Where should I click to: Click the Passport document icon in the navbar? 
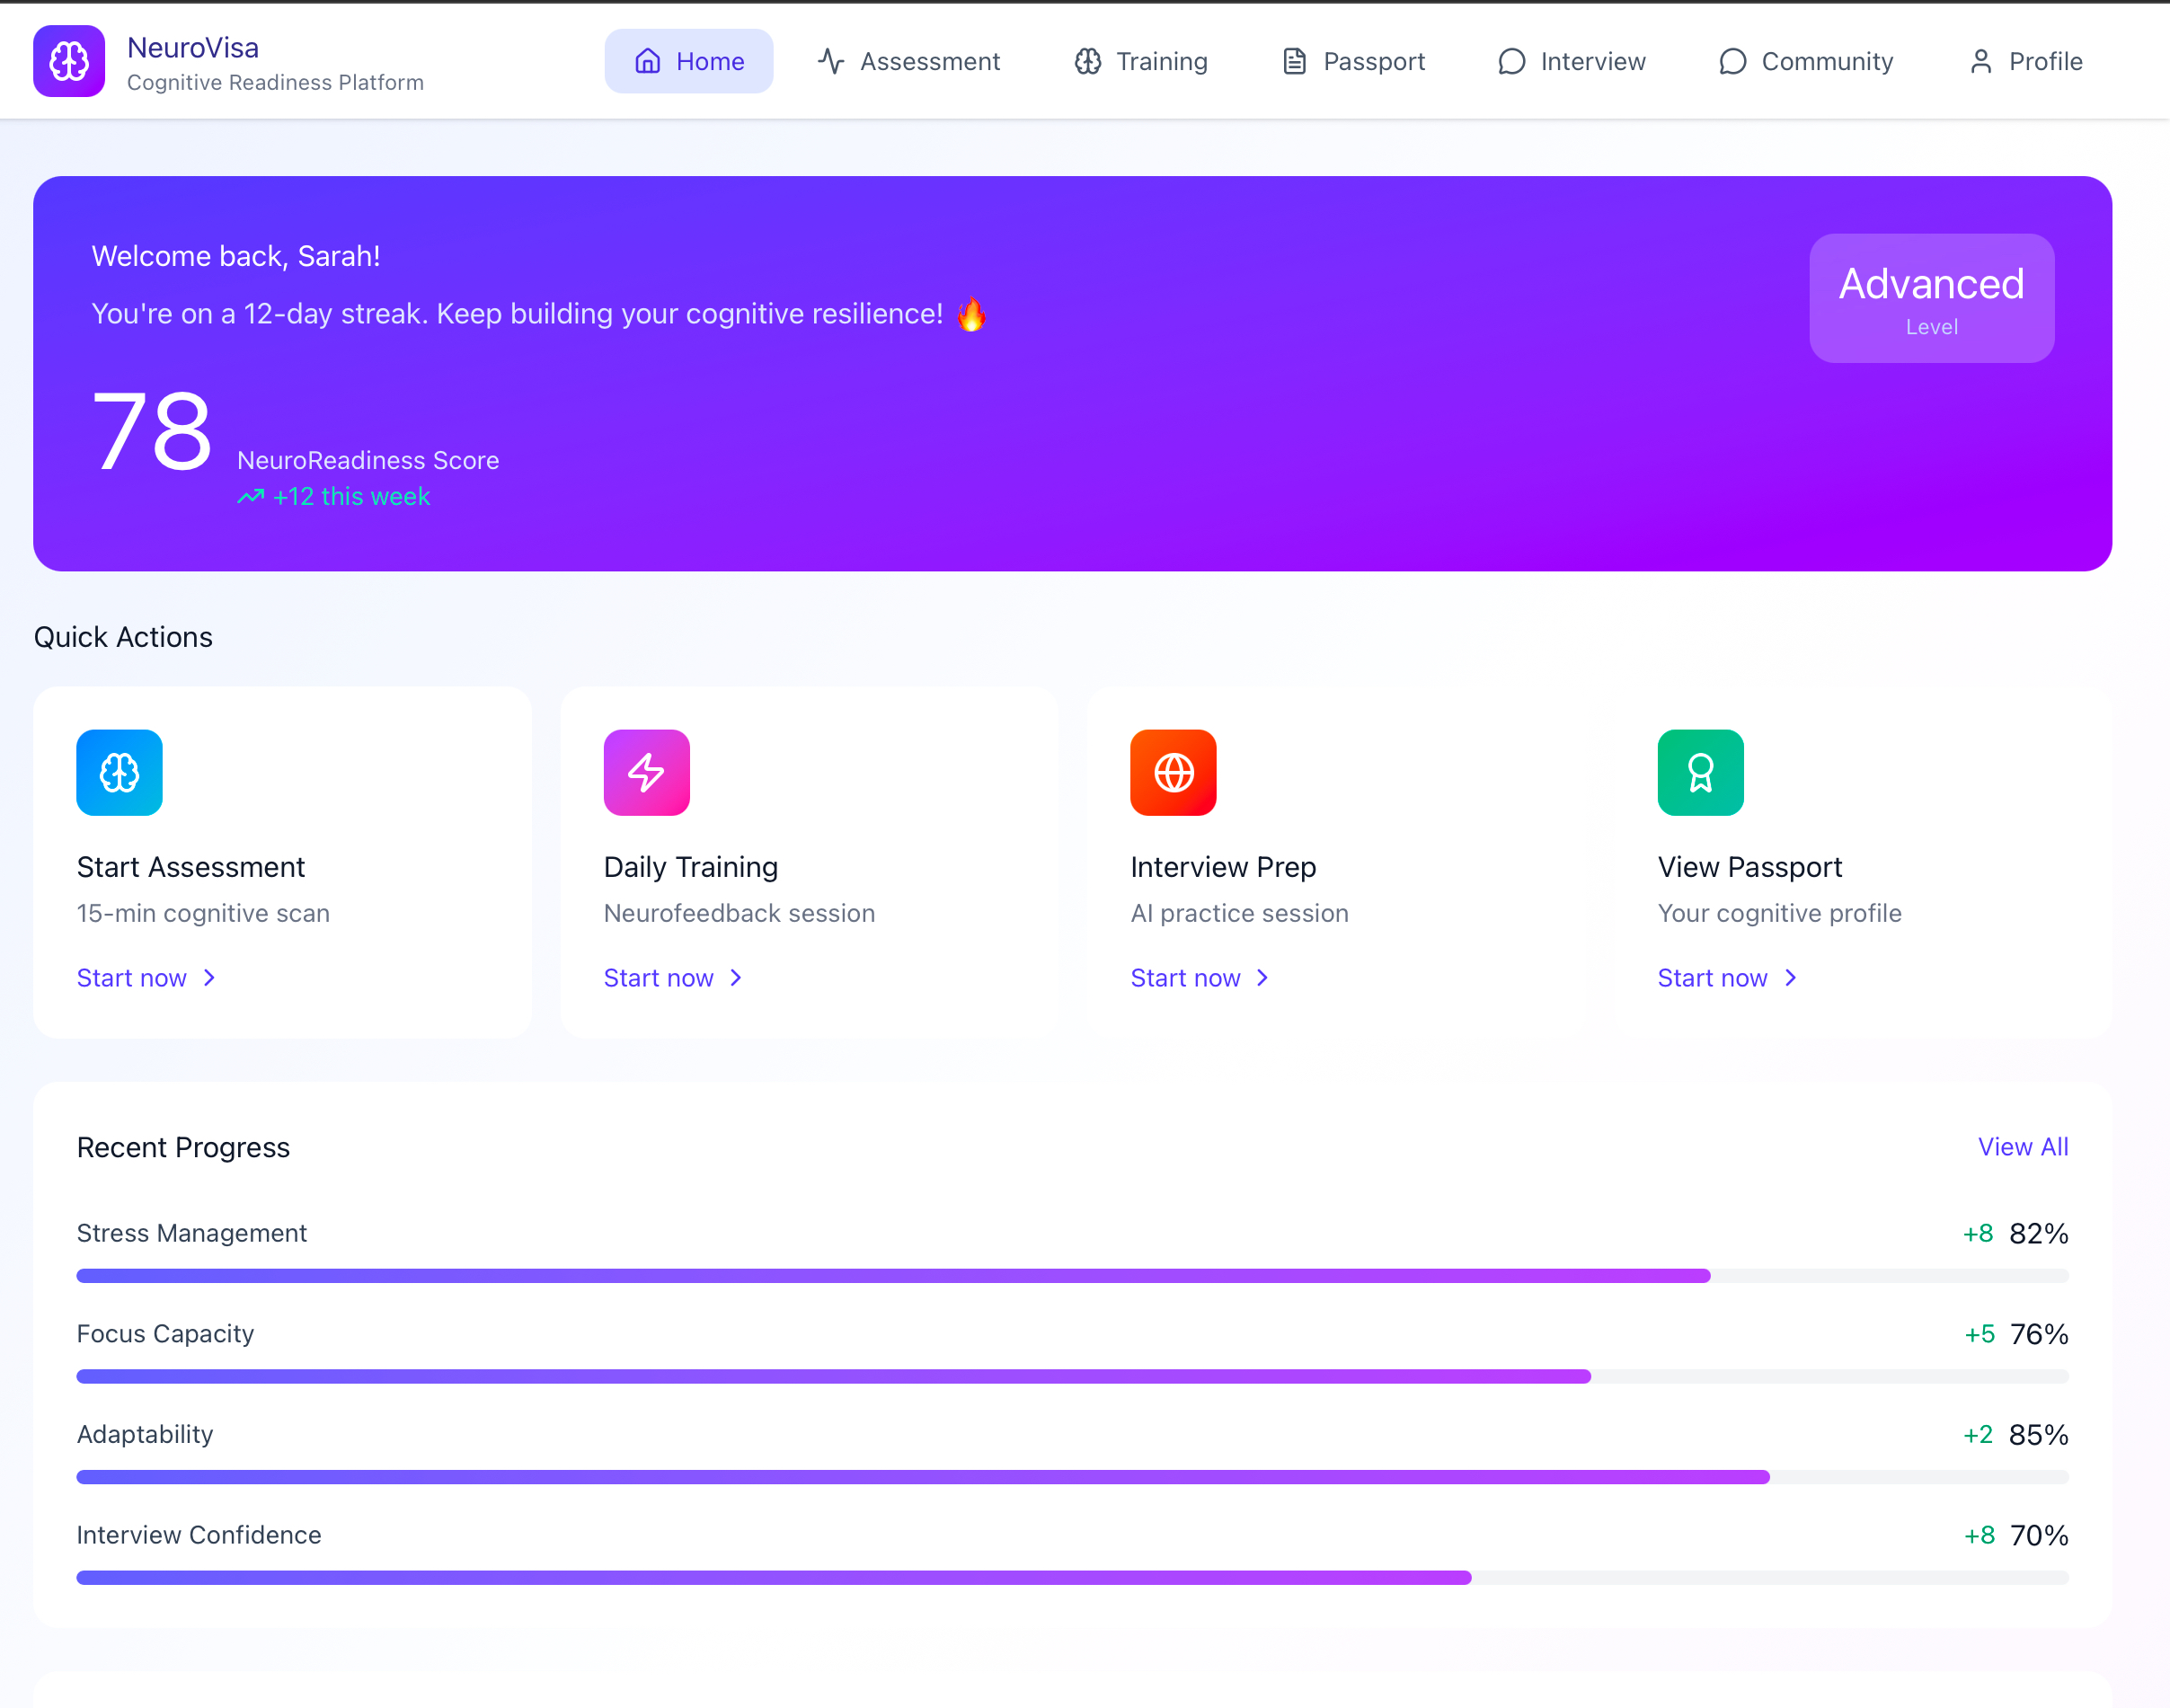point(1294,61)
